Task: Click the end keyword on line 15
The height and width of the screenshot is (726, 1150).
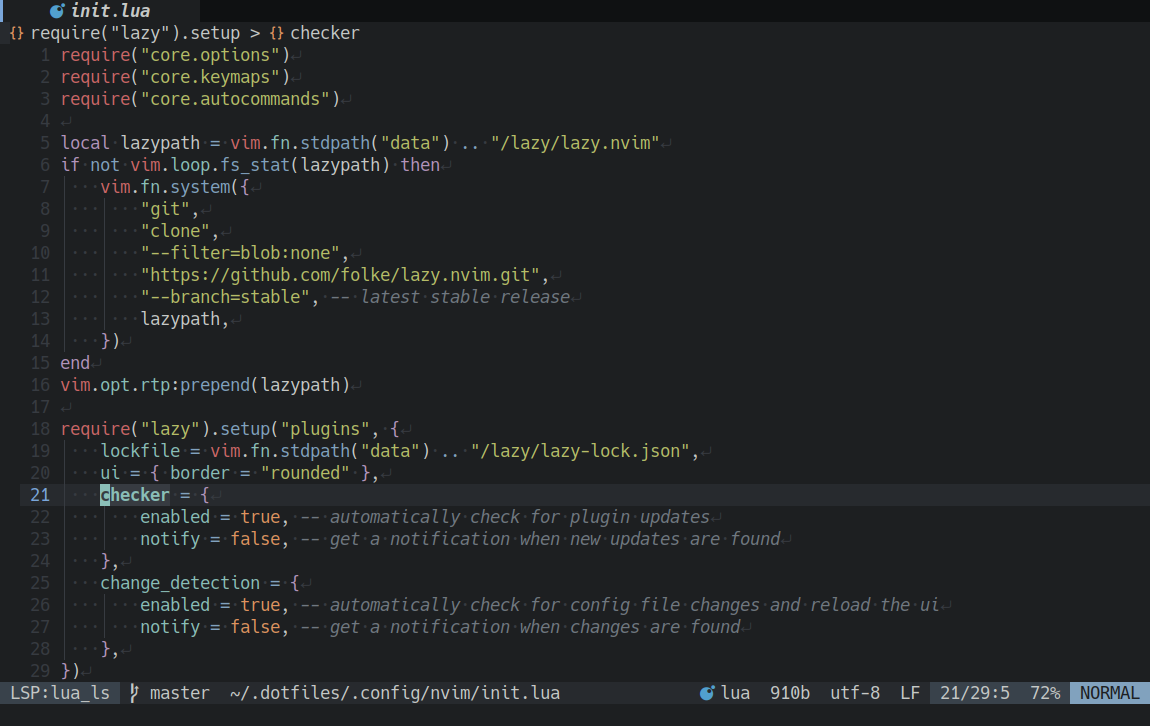Action: [x=76, y=363]
